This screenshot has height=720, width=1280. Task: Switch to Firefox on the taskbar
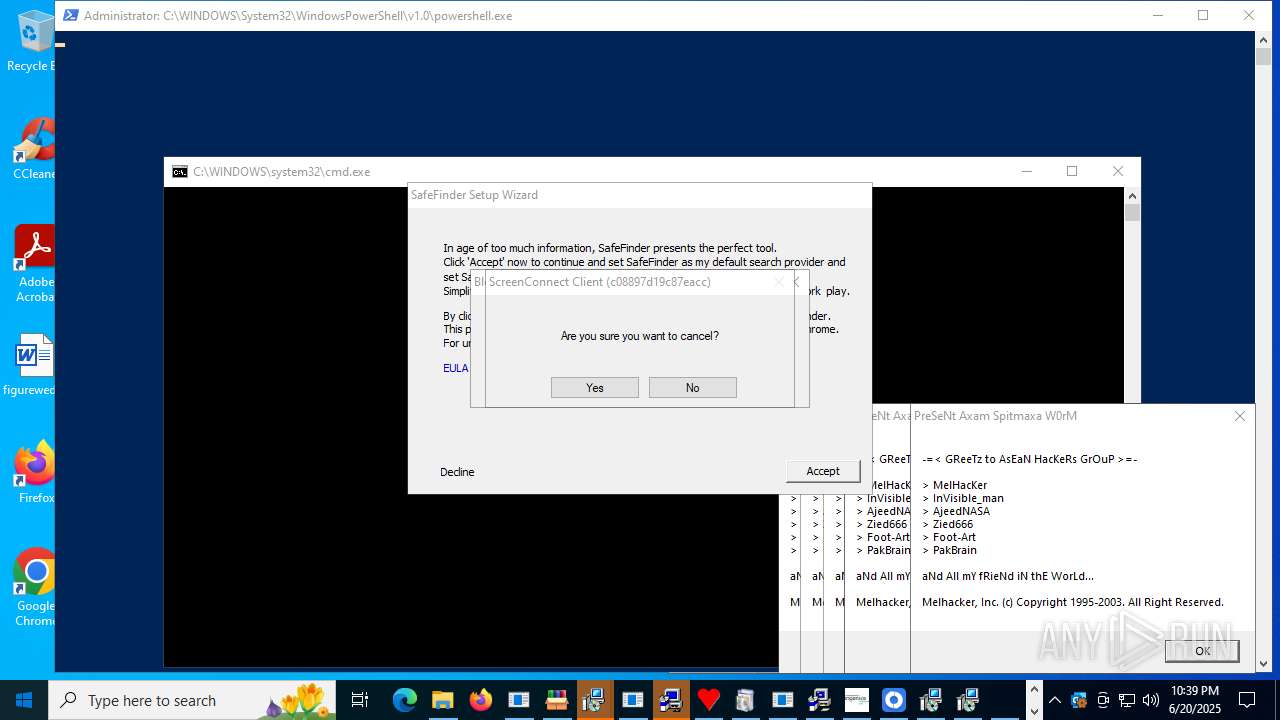coord(481,700)
